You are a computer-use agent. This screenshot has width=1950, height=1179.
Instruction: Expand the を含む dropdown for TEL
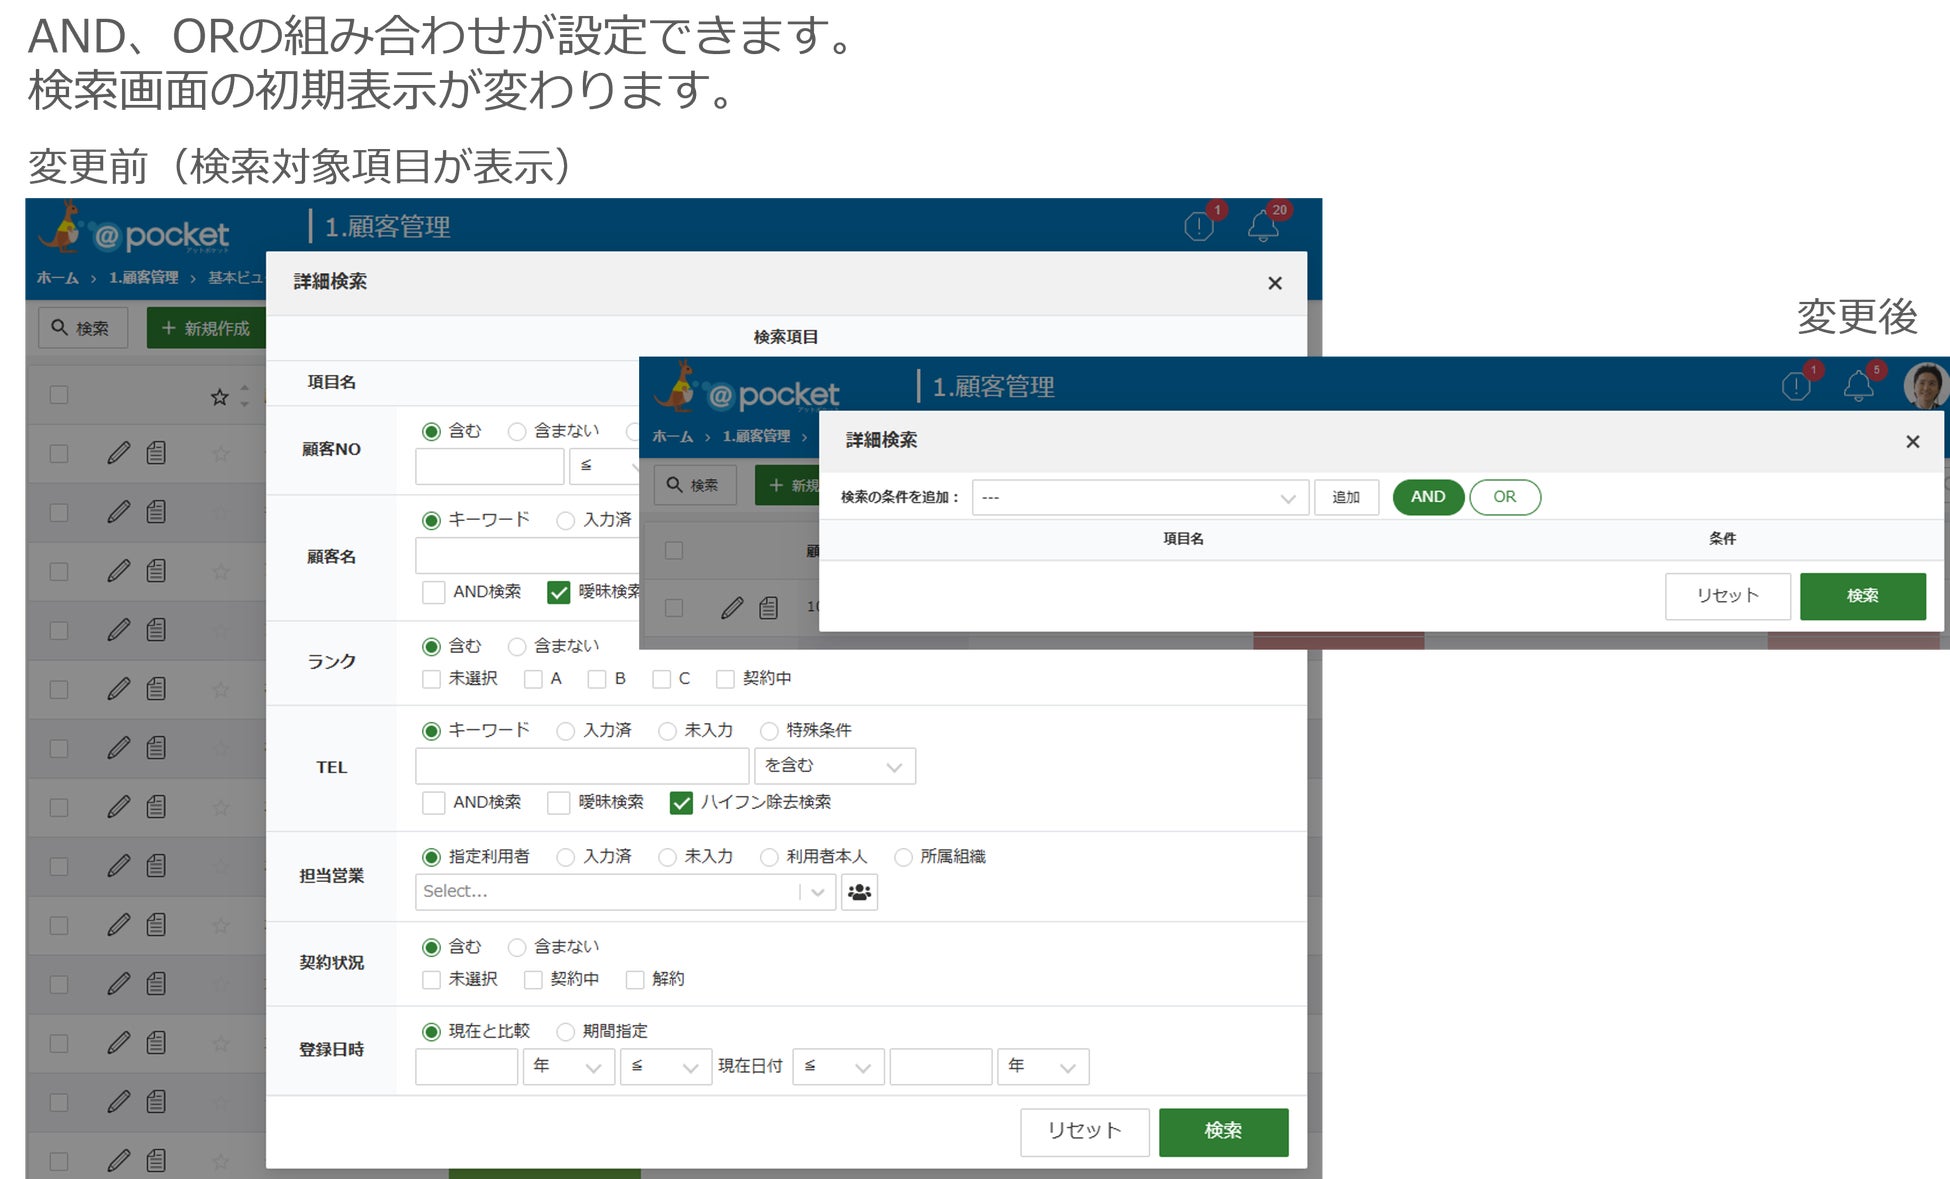click(835, 766)
